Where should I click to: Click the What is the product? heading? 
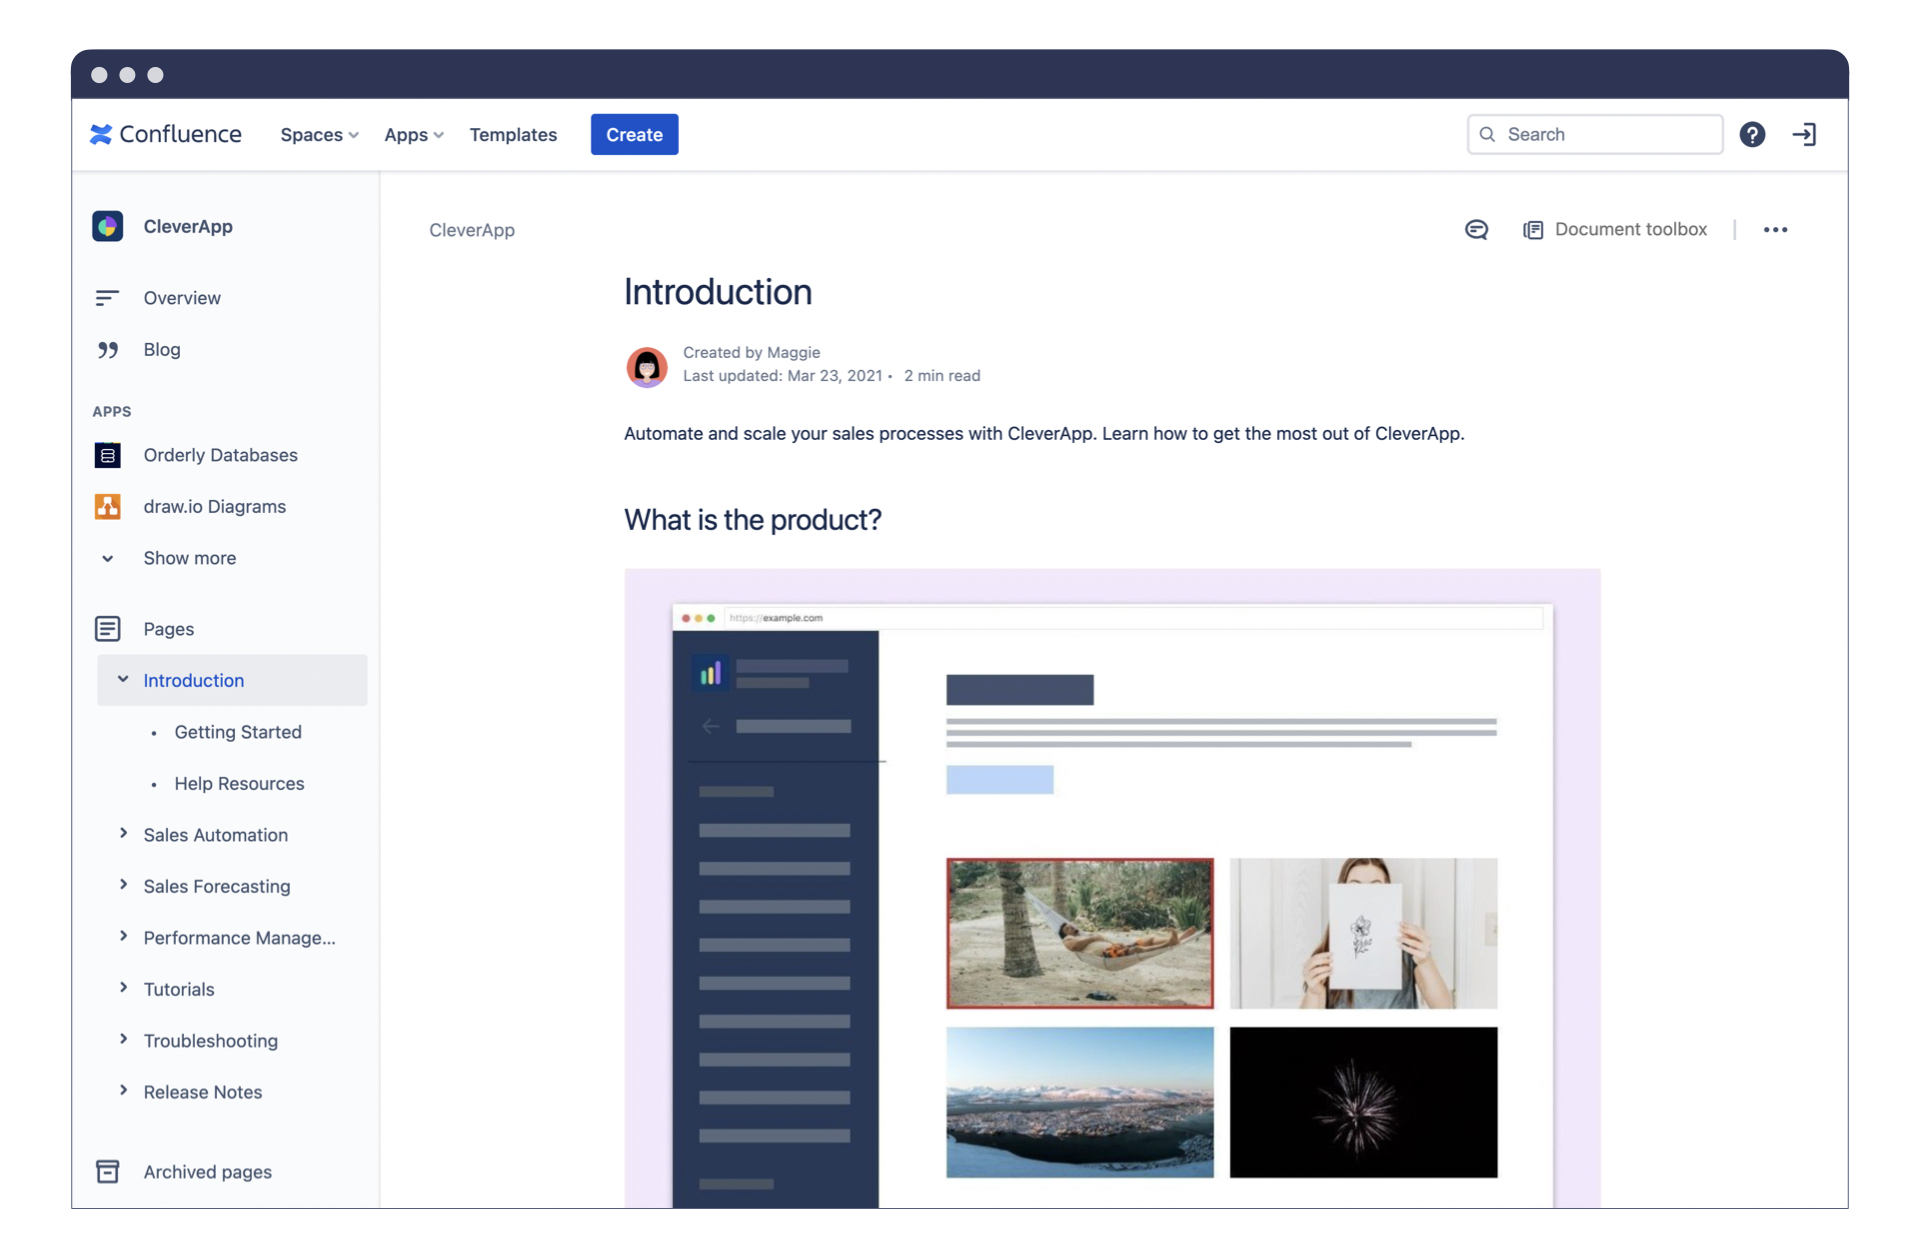[x=753, y=520]
